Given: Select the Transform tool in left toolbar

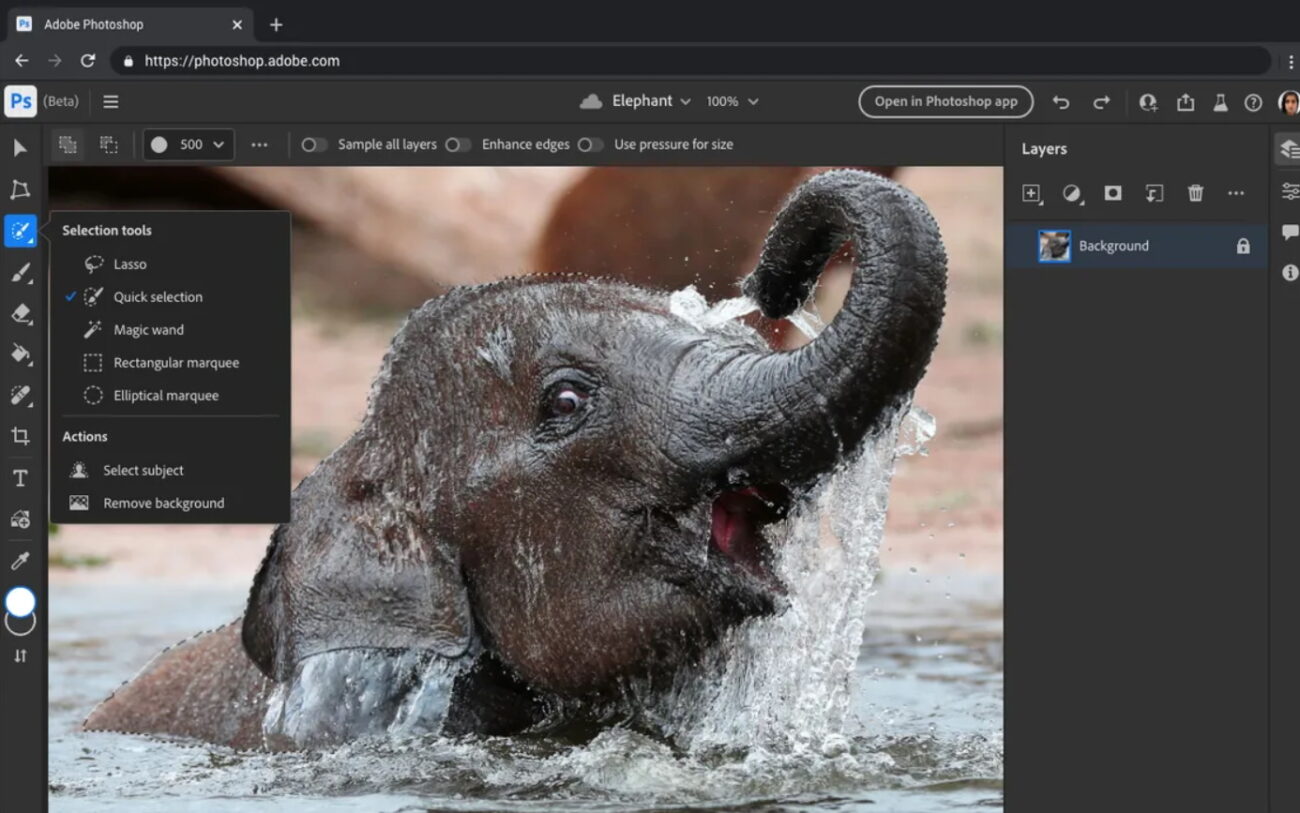Looking at the screenshot, I should [x=20, y=190].
